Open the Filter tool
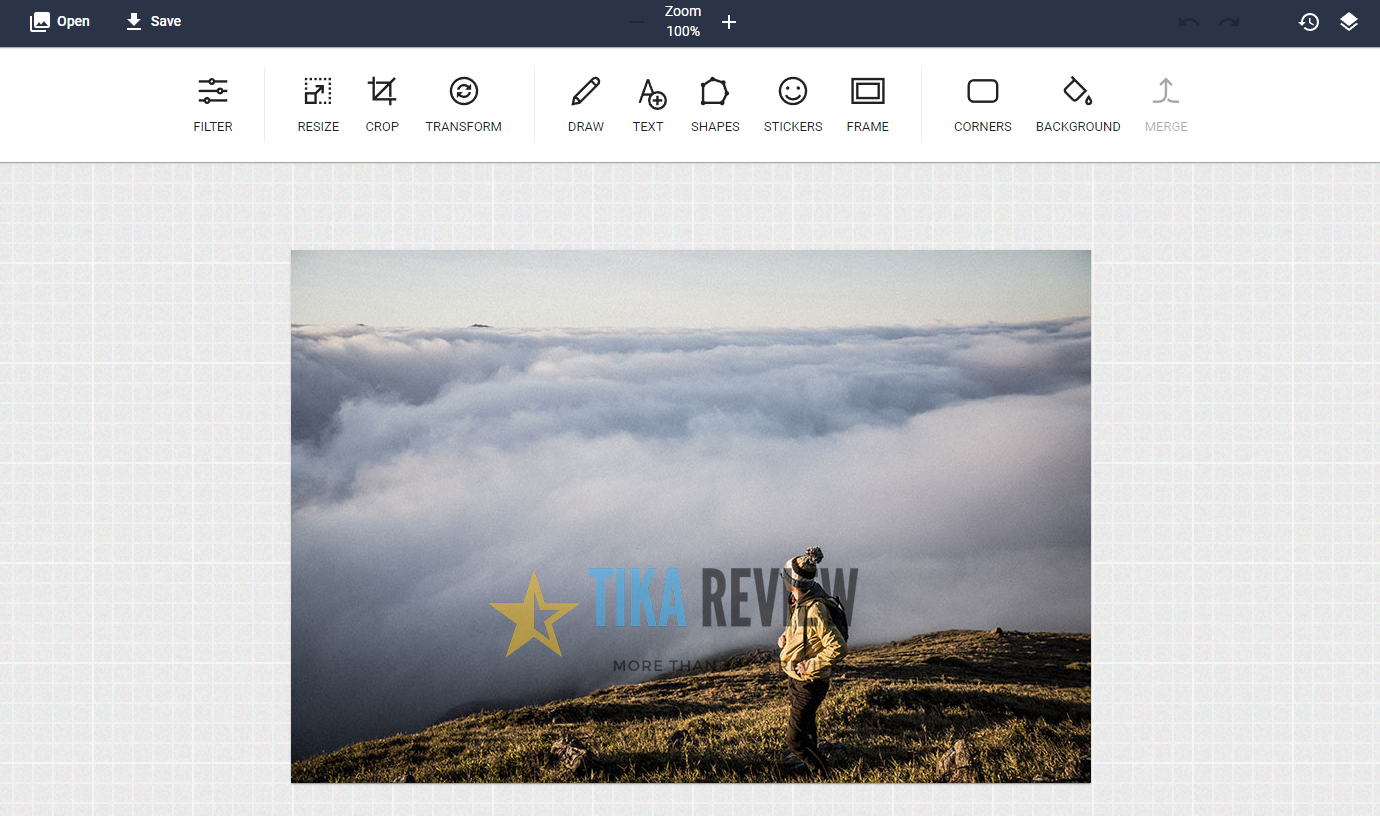The height and width of the screenshot is (816, 1380). (213, 104)
